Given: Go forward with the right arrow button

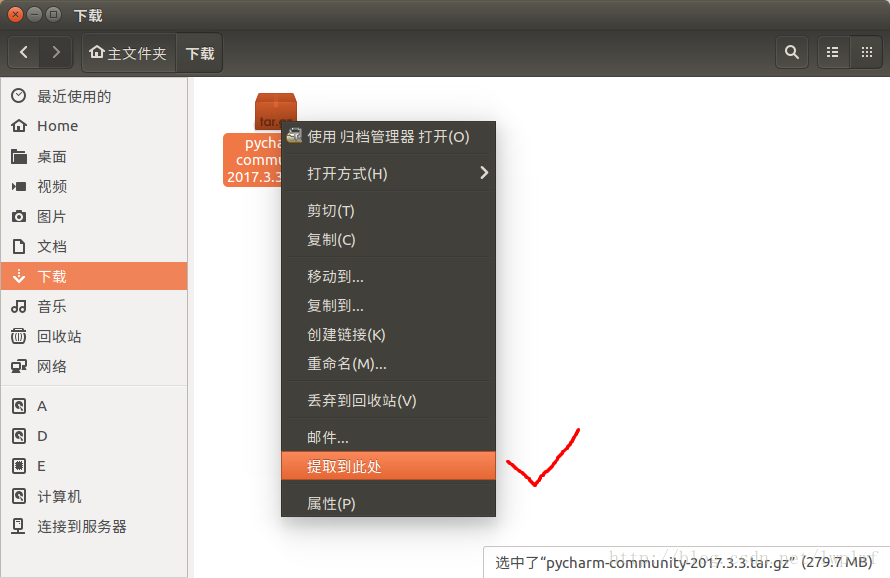Looking at the screenshot, I should pos(56,53).
